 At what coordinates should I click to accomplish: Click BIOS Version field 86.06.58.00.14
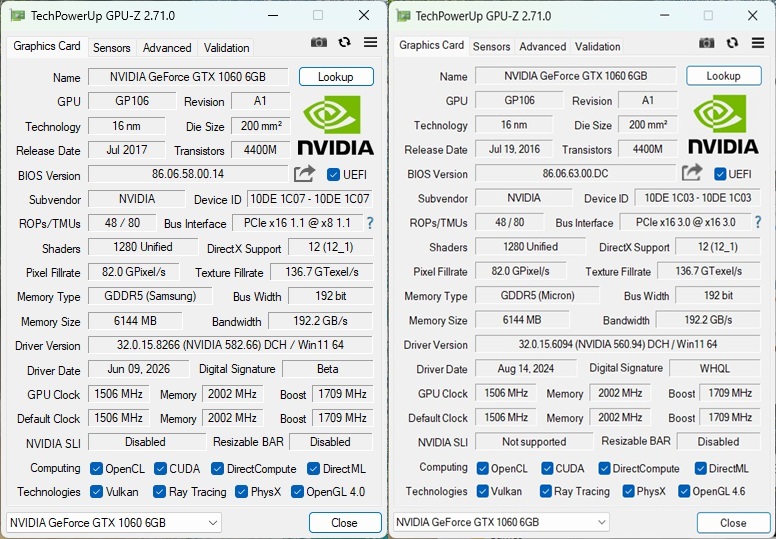click(x=188, y=174)
